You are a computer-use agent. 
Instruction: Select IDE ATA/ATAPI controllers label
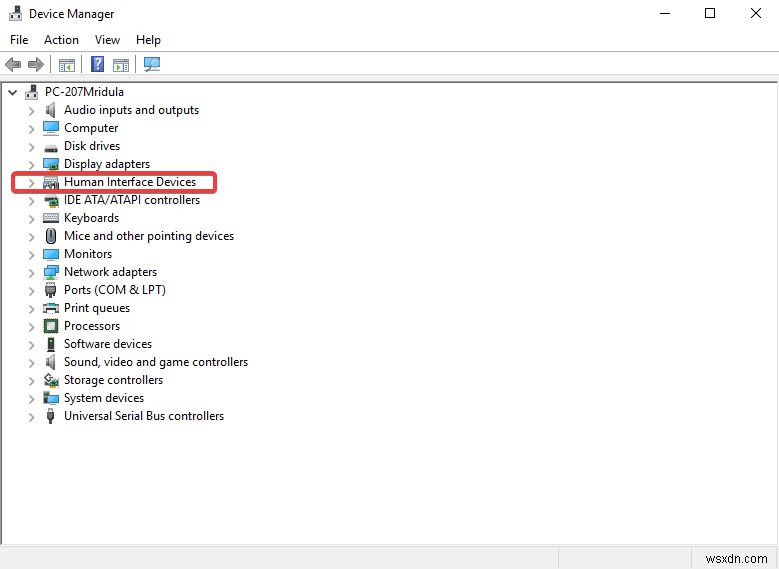pos(132,200)
